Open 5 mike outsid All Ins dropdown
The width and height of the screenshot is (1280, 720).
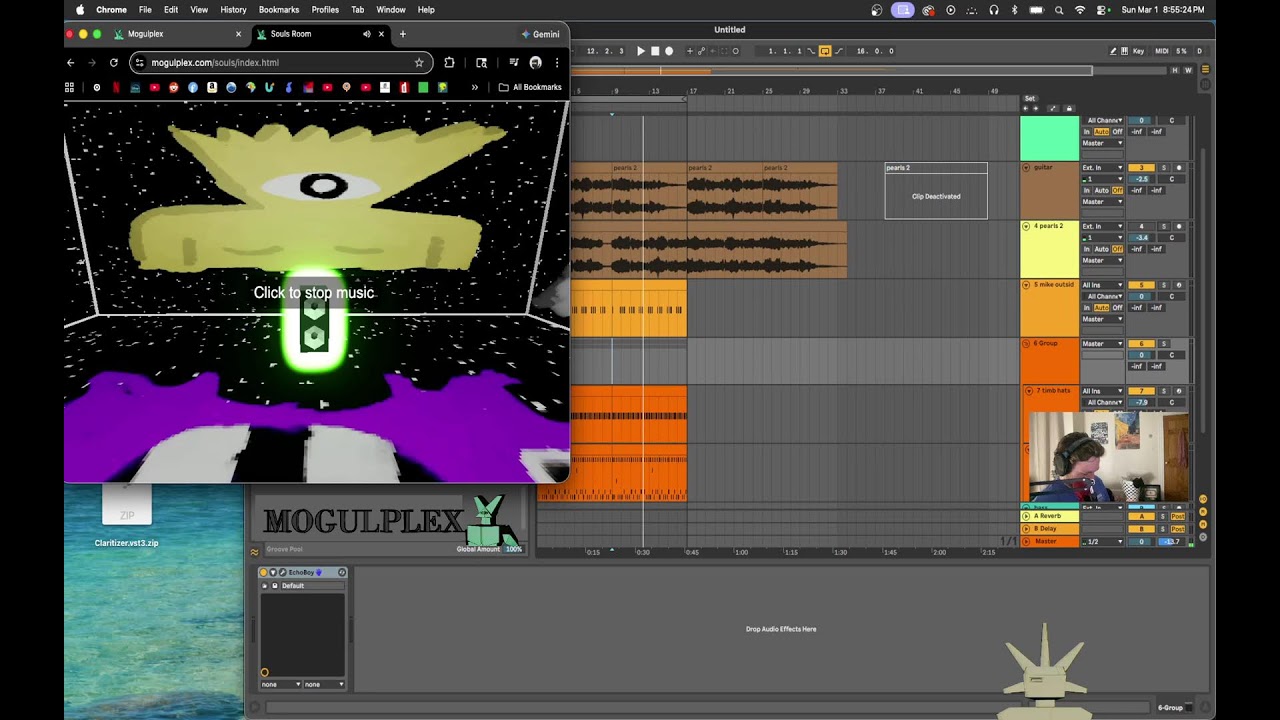[x=1102, y=285]
